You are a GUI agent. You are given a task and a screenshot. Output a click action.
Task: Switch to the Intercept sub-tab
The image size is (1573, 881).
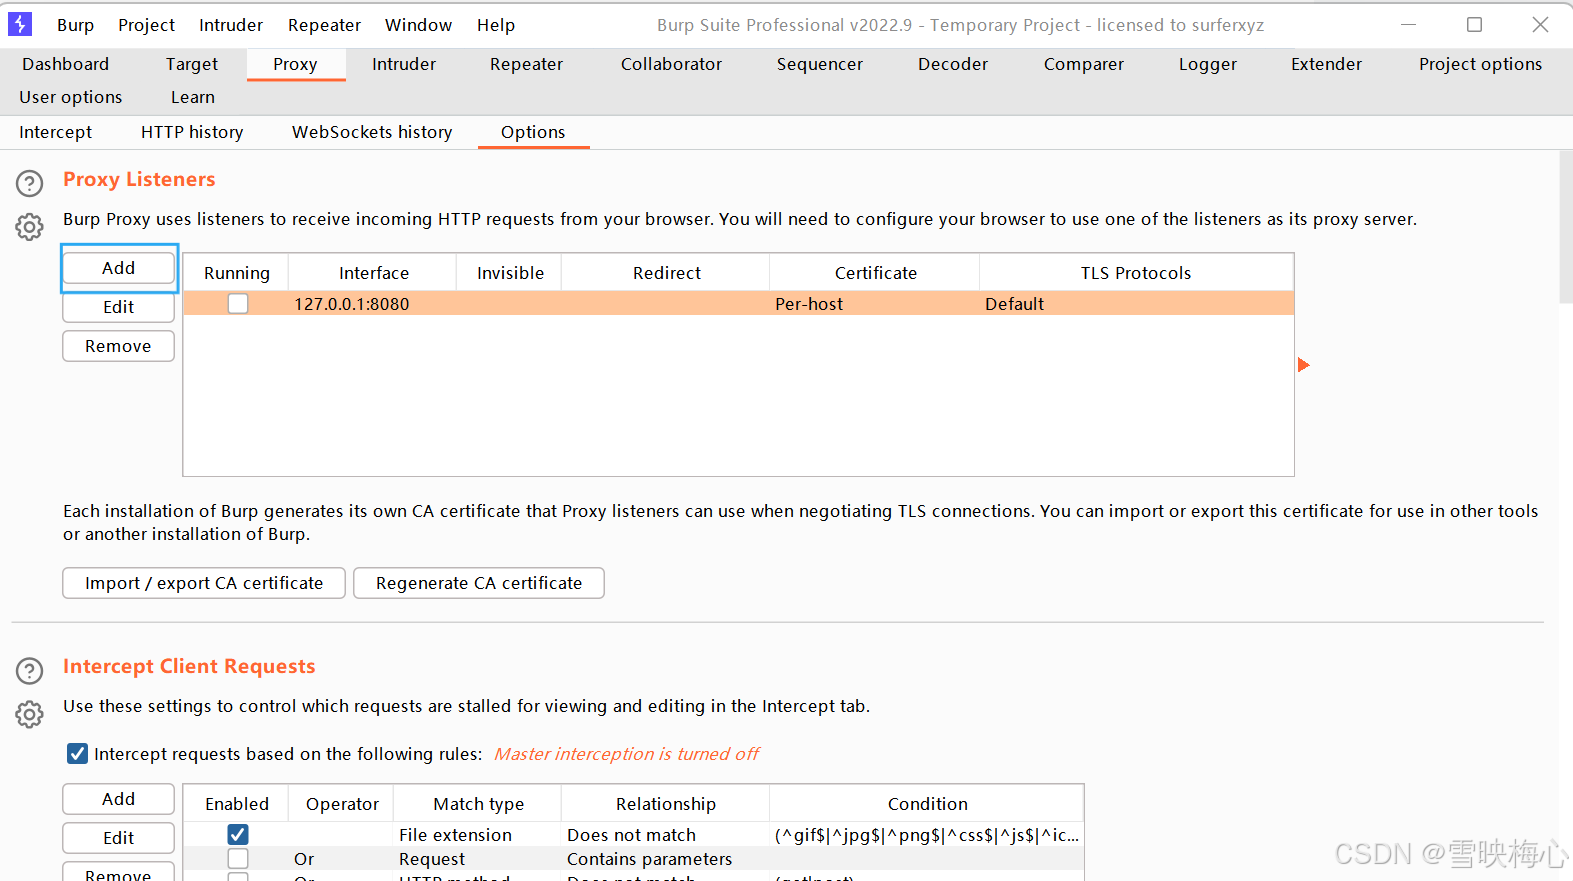[x=56, y=132]
